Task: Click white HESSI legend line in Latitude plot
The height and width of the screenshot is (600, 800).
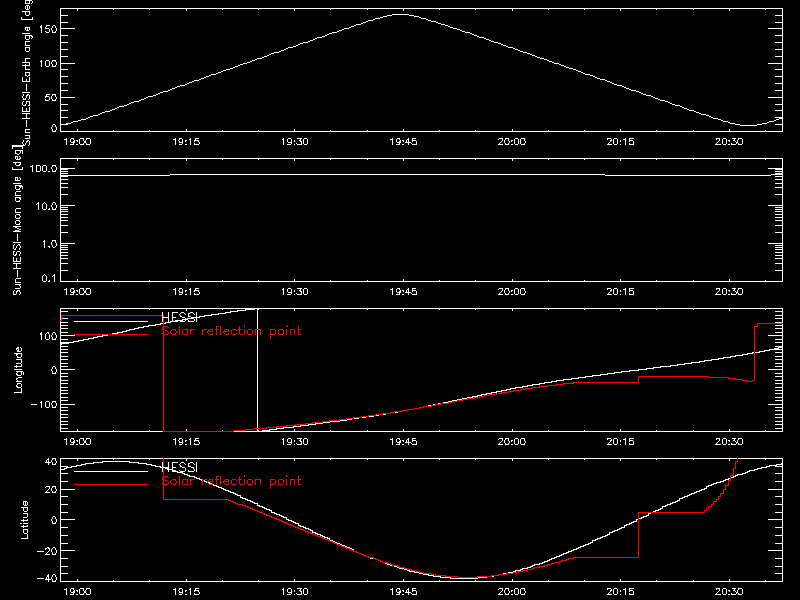Action: (x=111, y=471)
